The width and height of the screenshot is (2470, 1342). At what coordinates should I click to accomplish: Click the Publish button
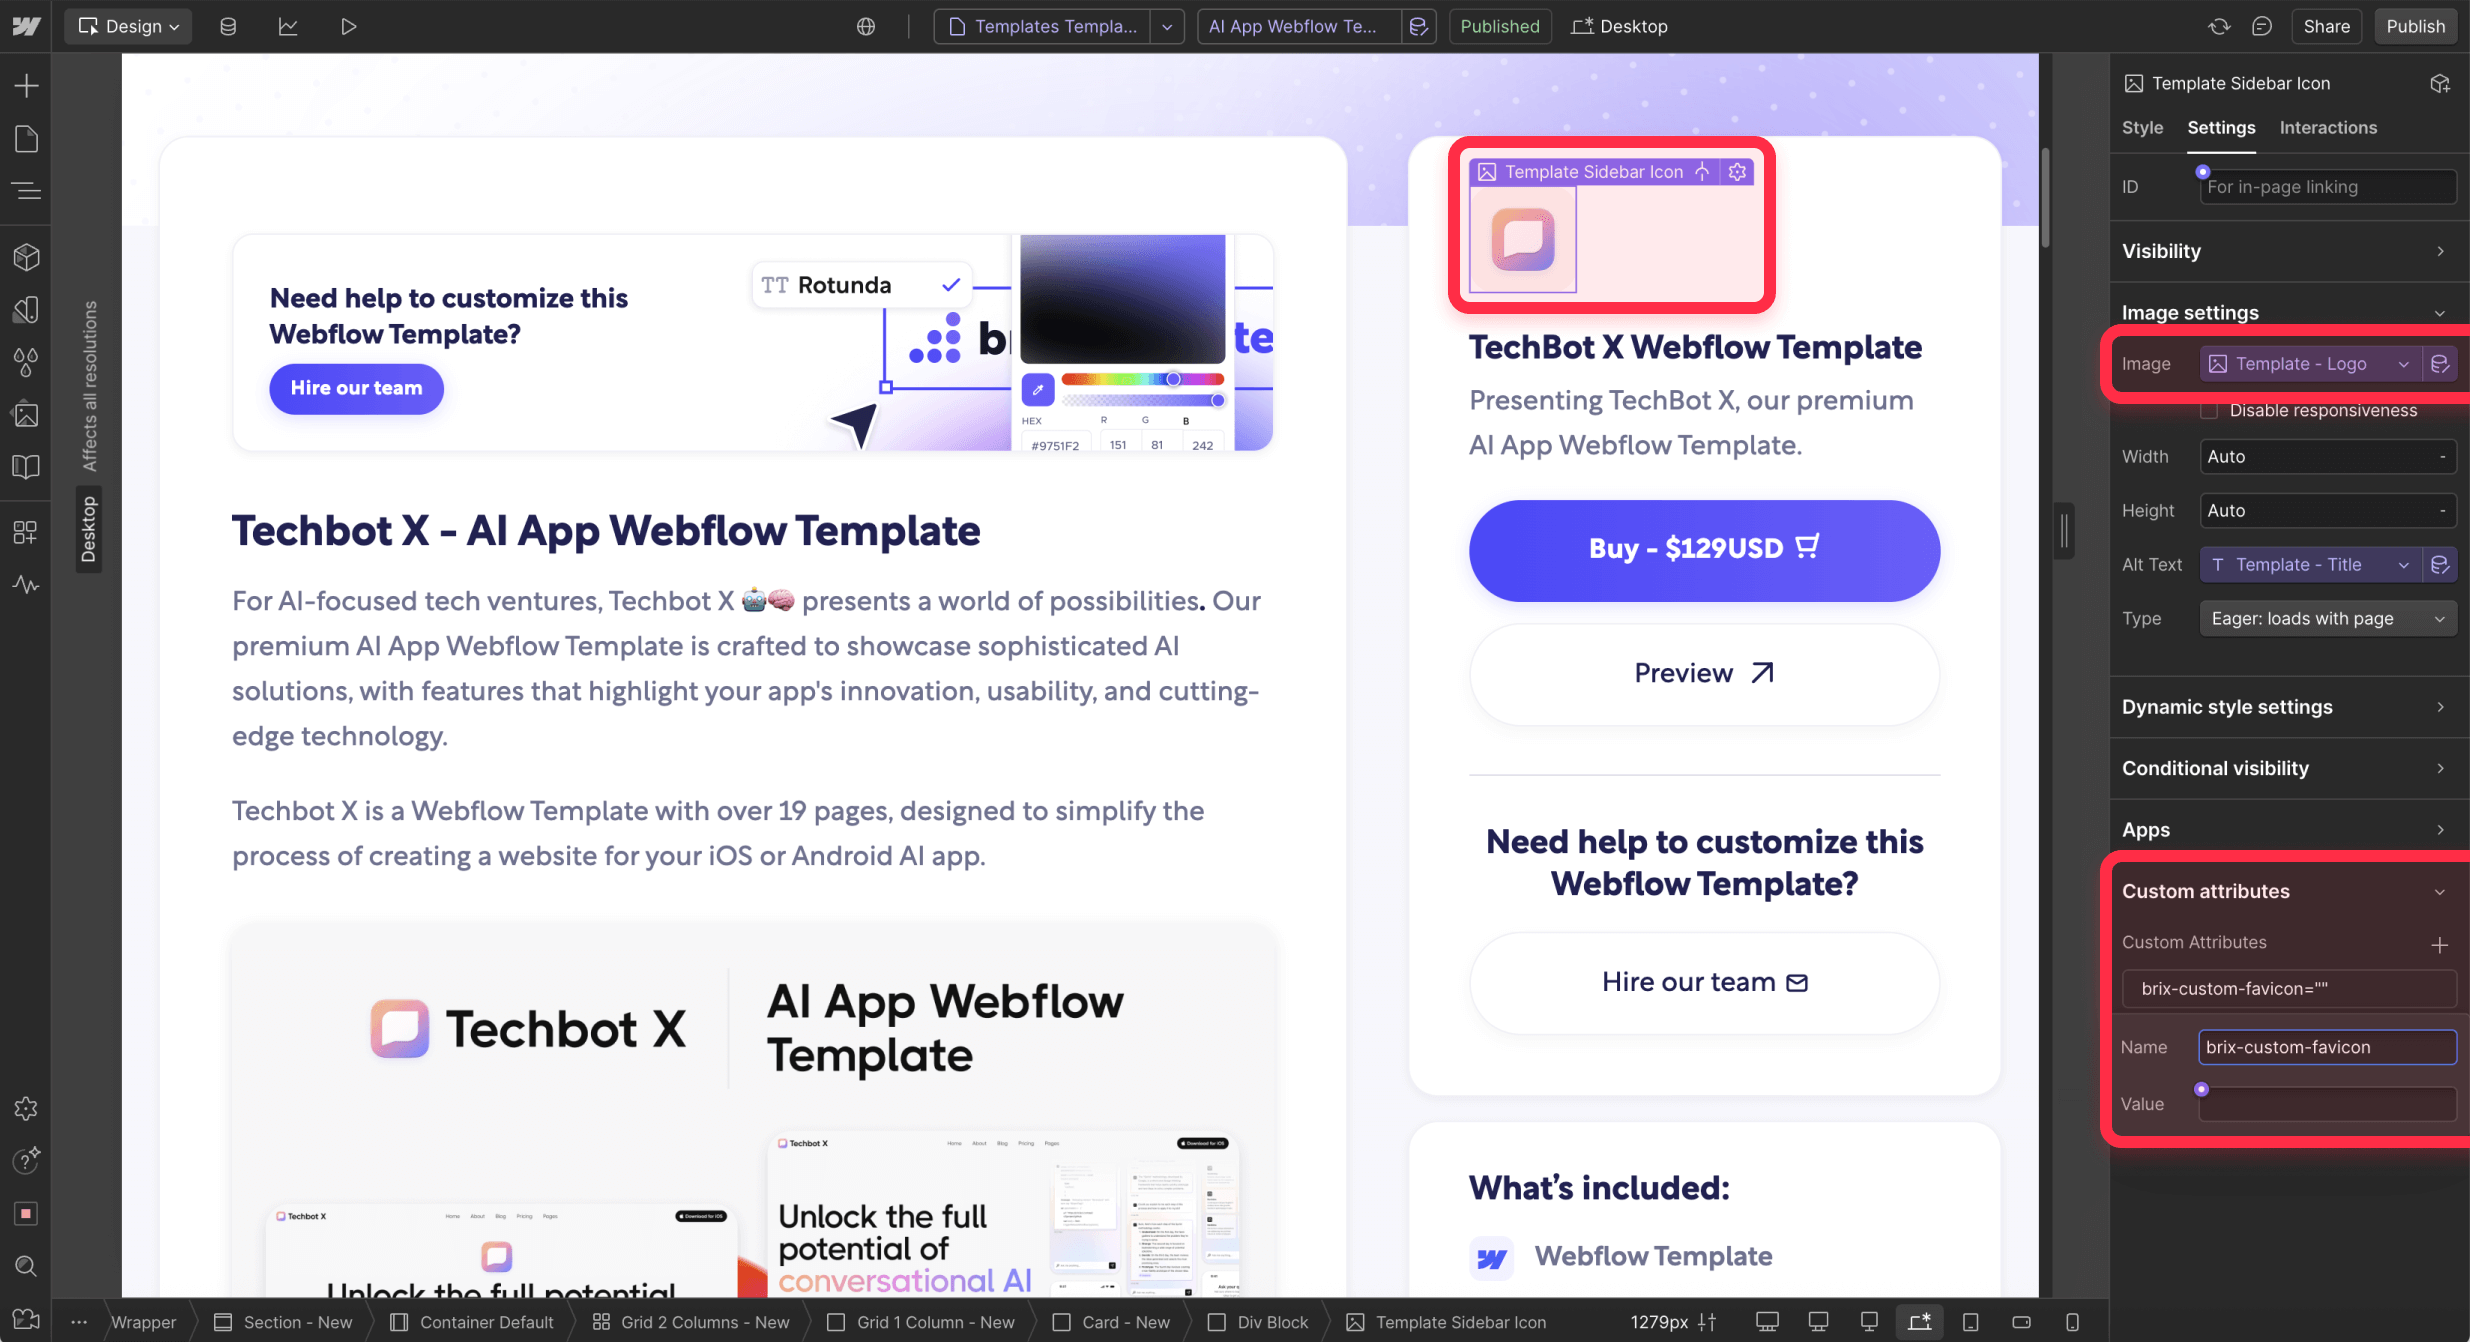[x=2415, y=26]
